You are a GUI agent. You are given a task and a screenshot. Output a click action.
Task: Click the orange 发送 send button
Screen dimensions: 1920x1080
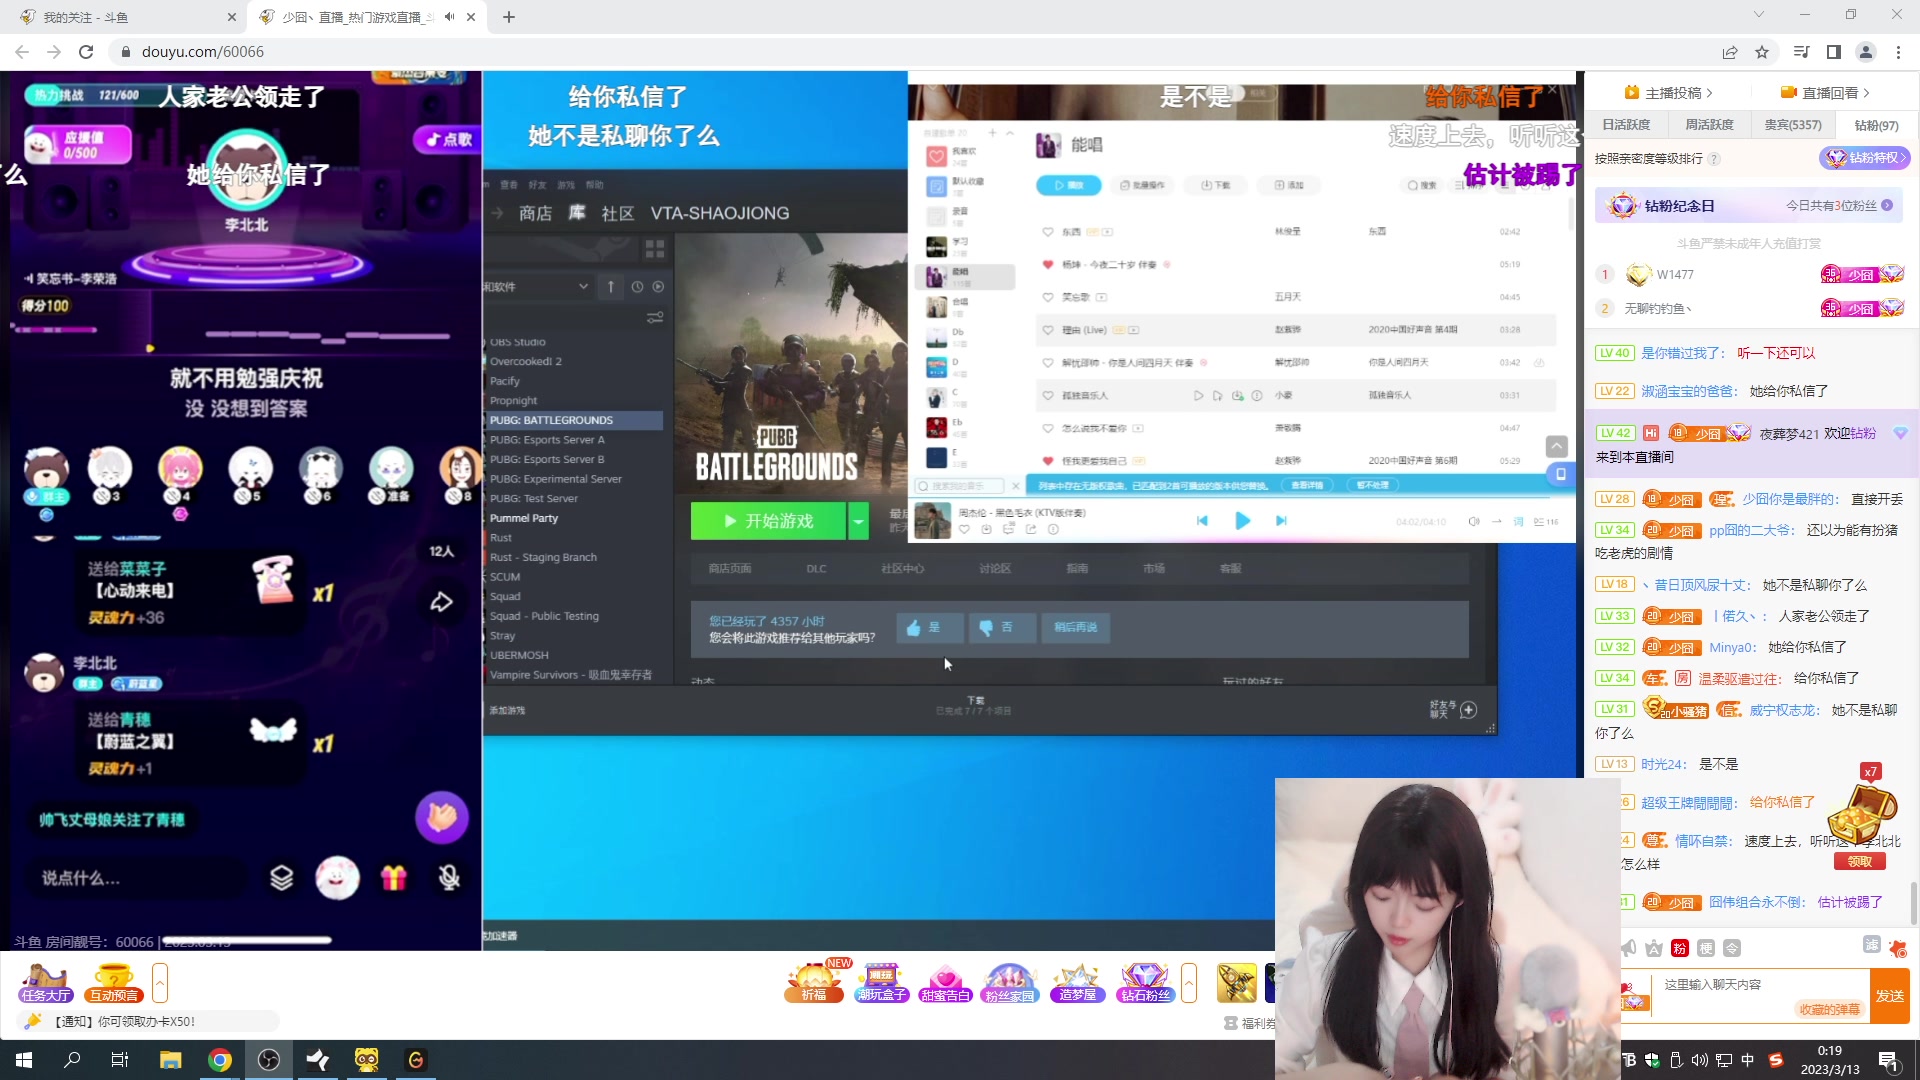point(1890,996)
